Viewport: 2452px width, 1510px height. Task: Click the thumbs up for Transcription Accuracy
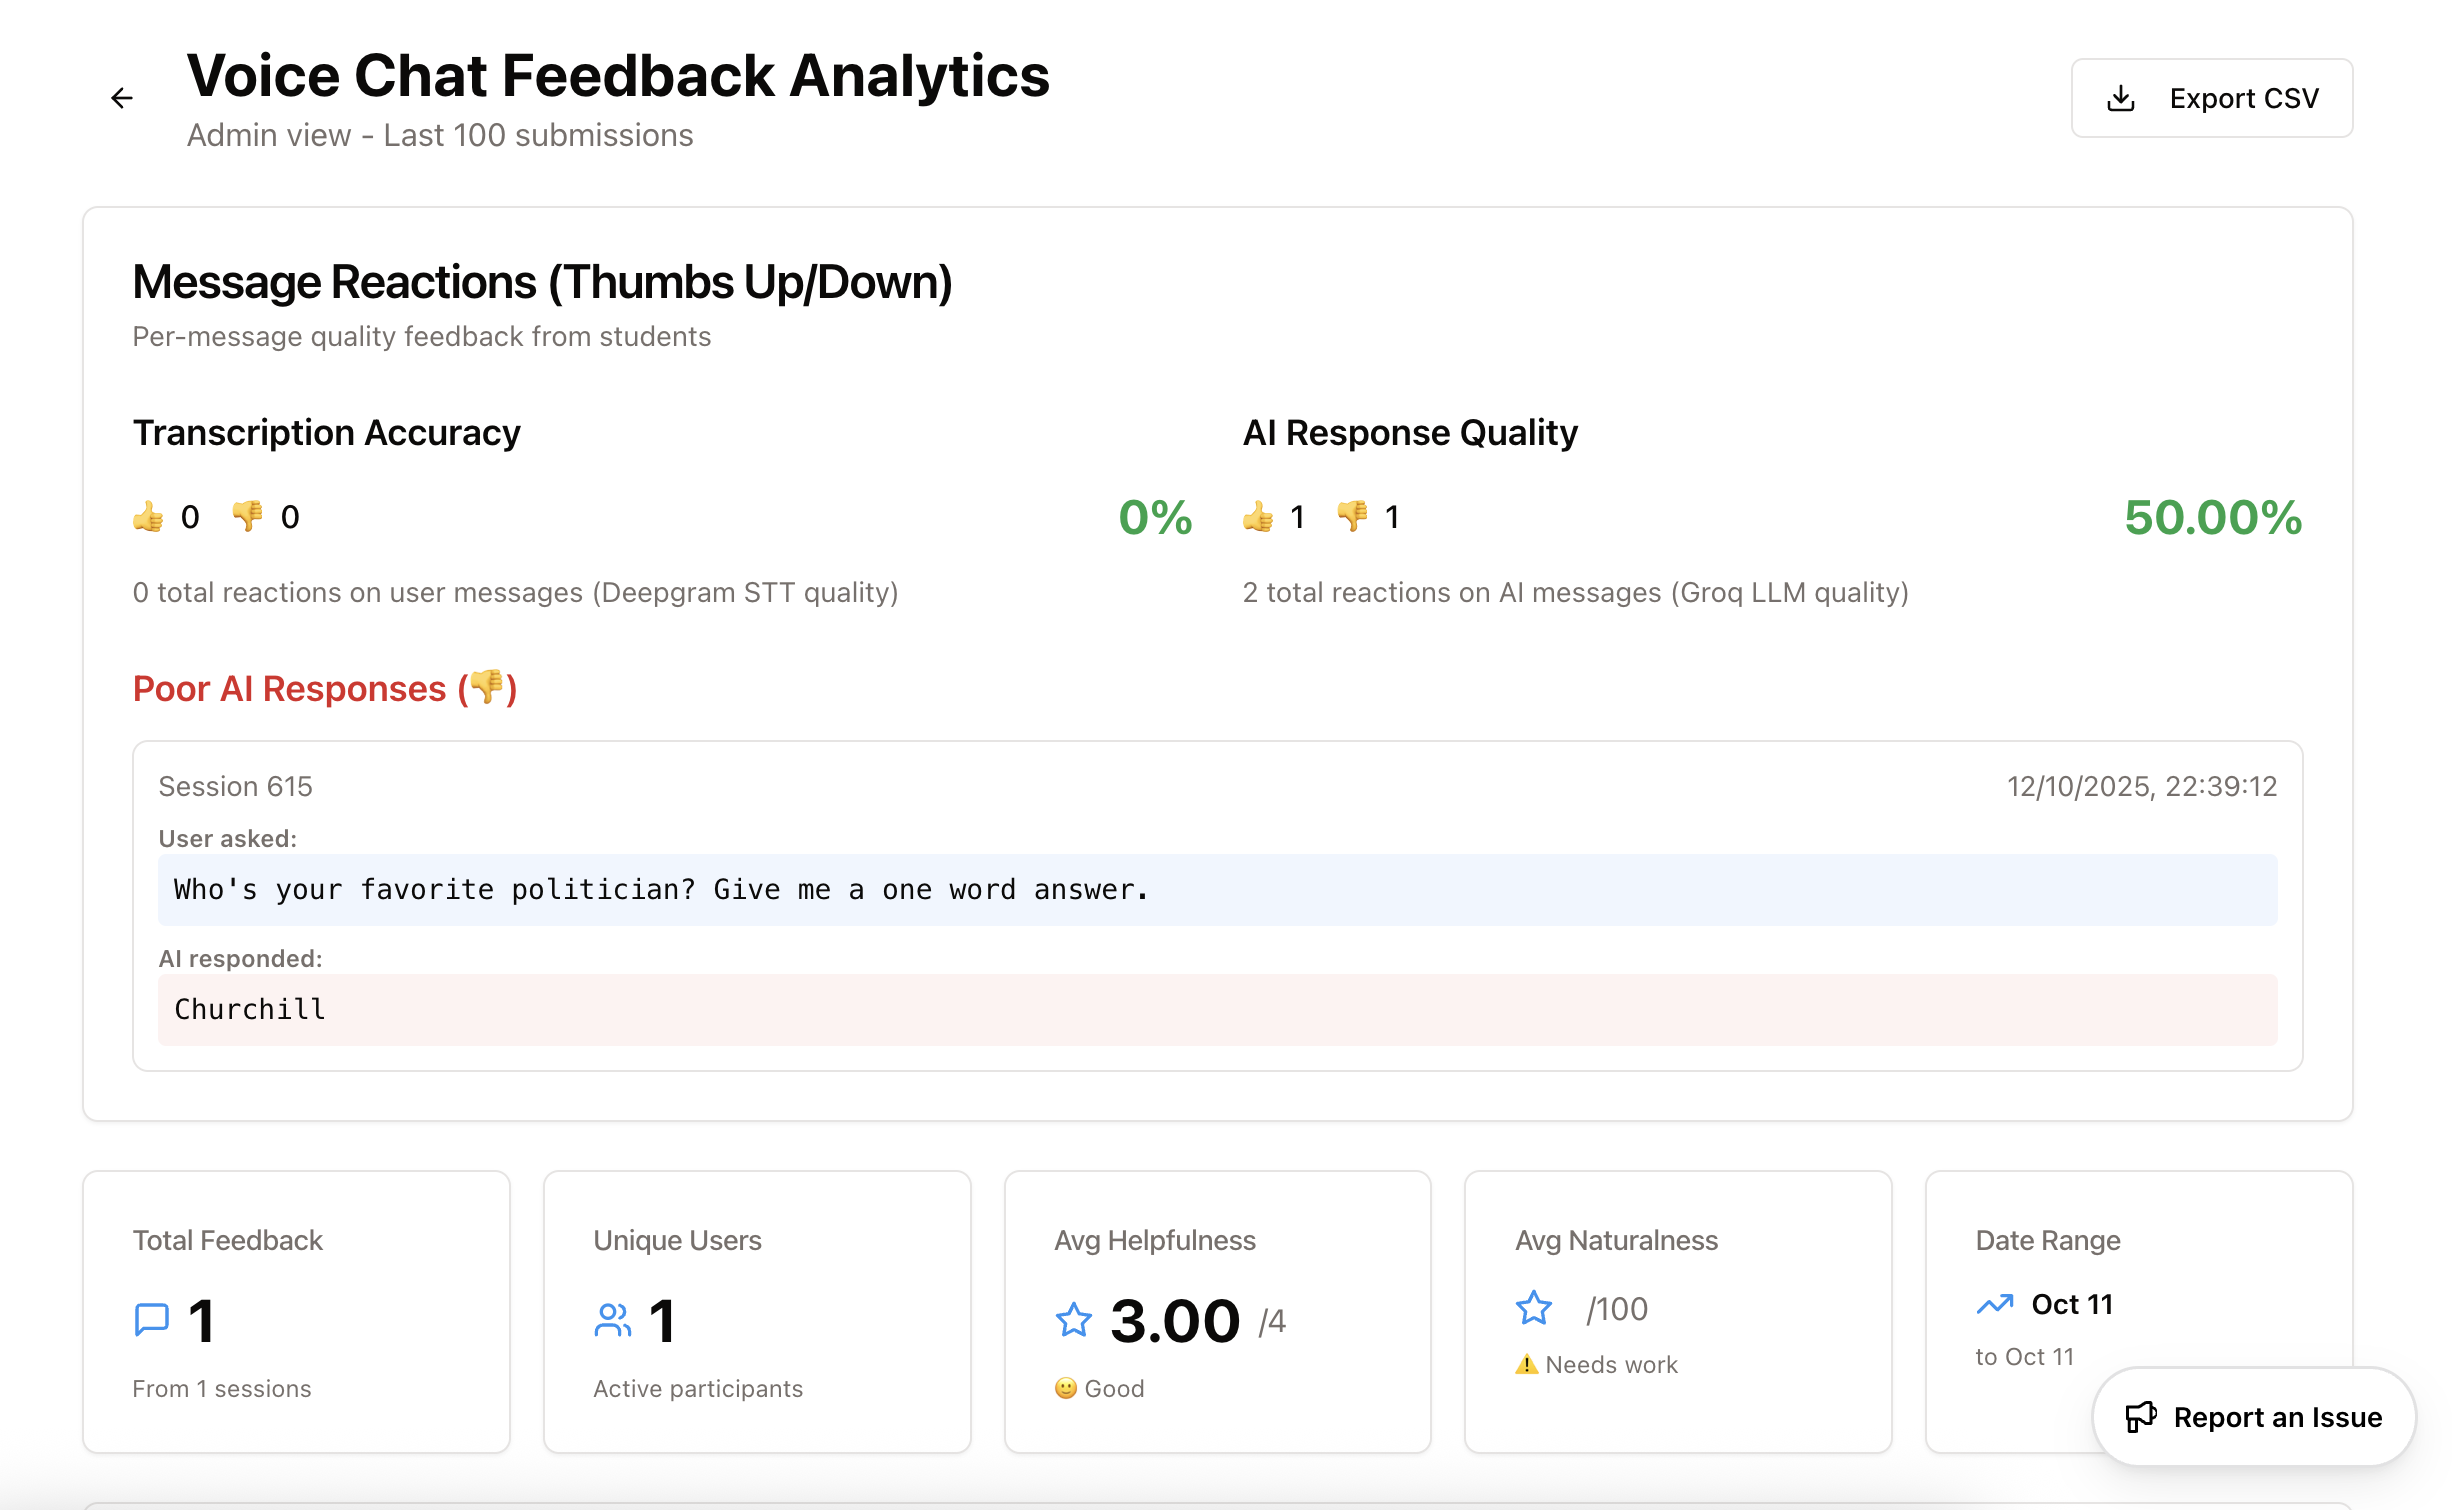(147, 515)
